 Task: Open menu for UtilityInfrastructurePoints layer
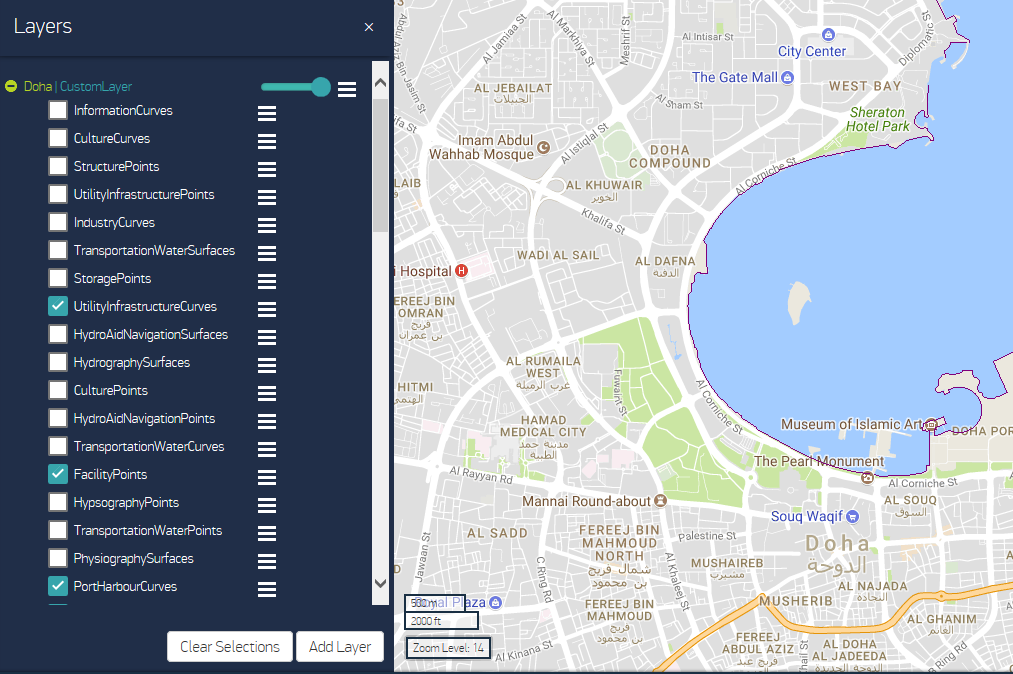(267, 197)
